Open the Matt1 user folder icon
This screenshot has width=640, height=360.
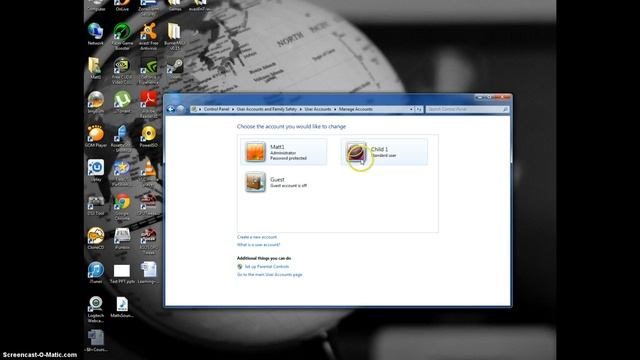(x=96, y=68)
